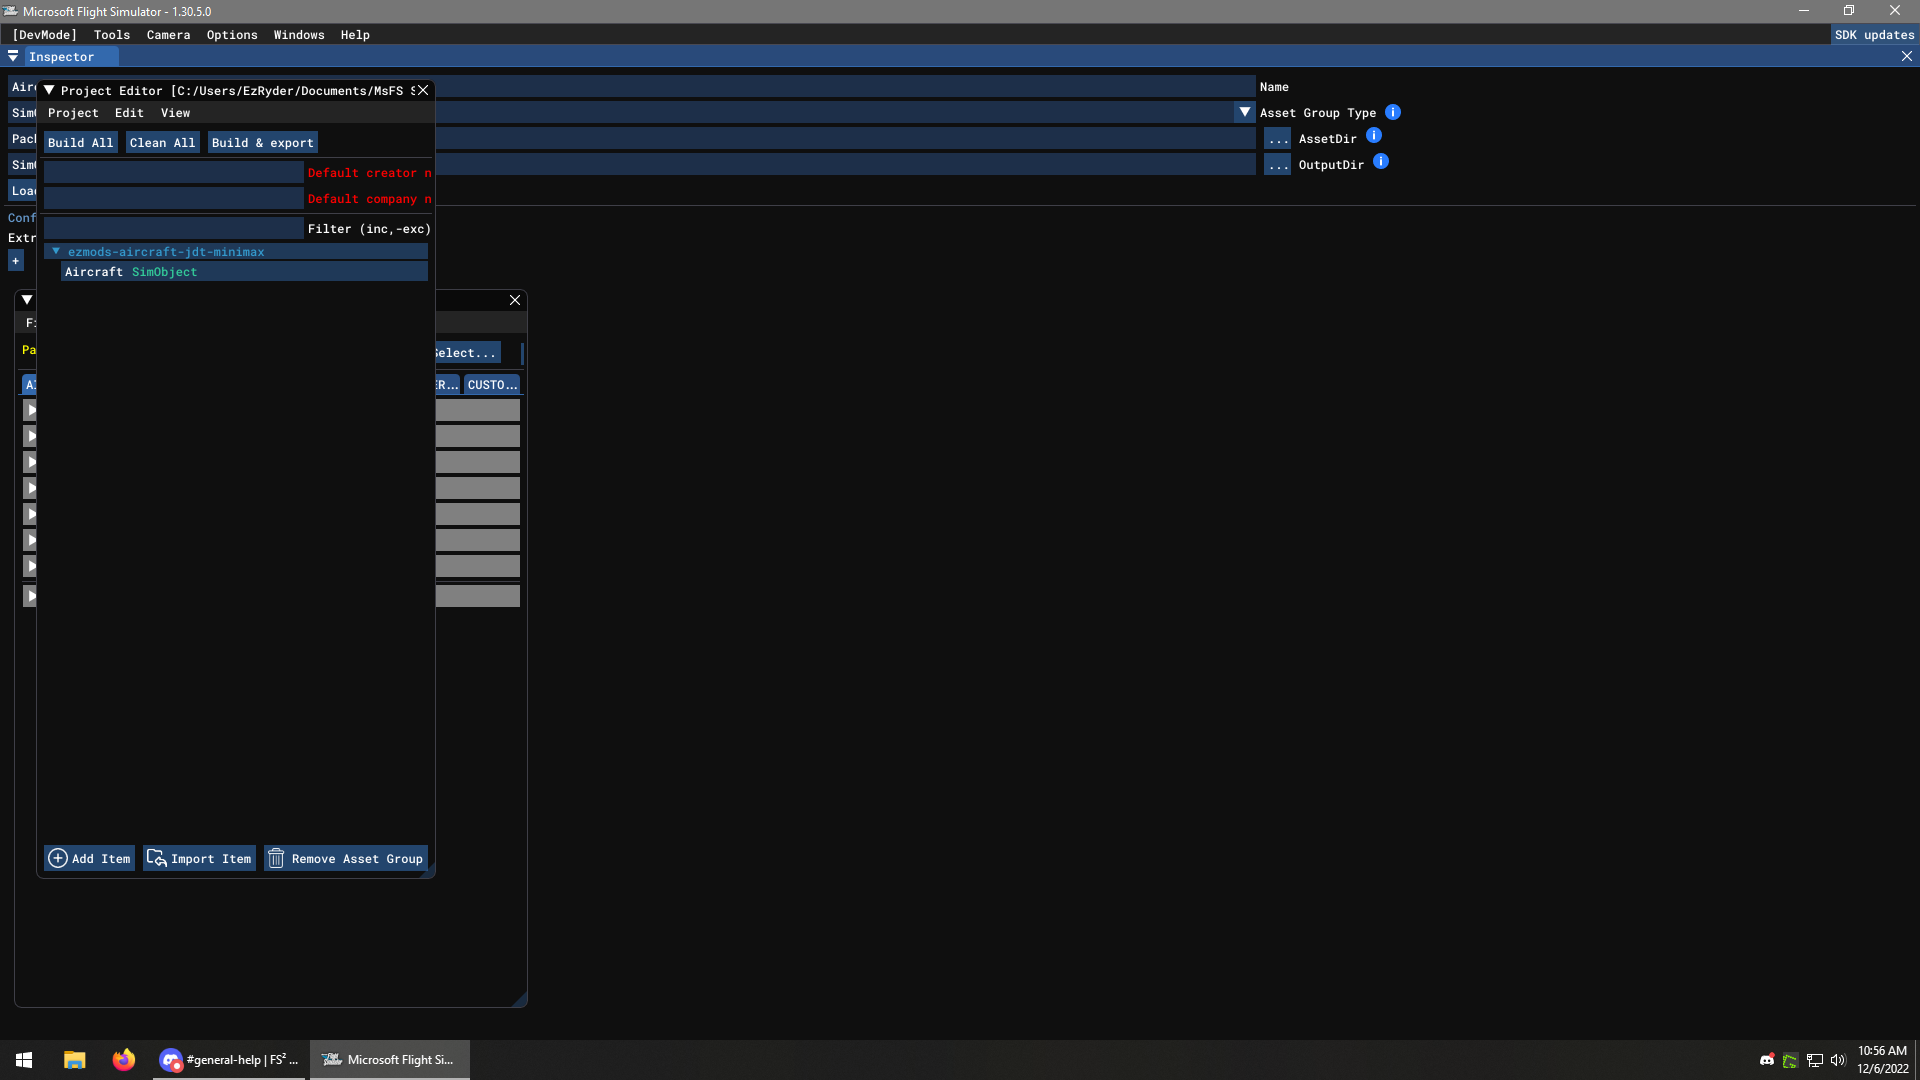Toggle the Inspector dropdown arrow

pos(13,56)
